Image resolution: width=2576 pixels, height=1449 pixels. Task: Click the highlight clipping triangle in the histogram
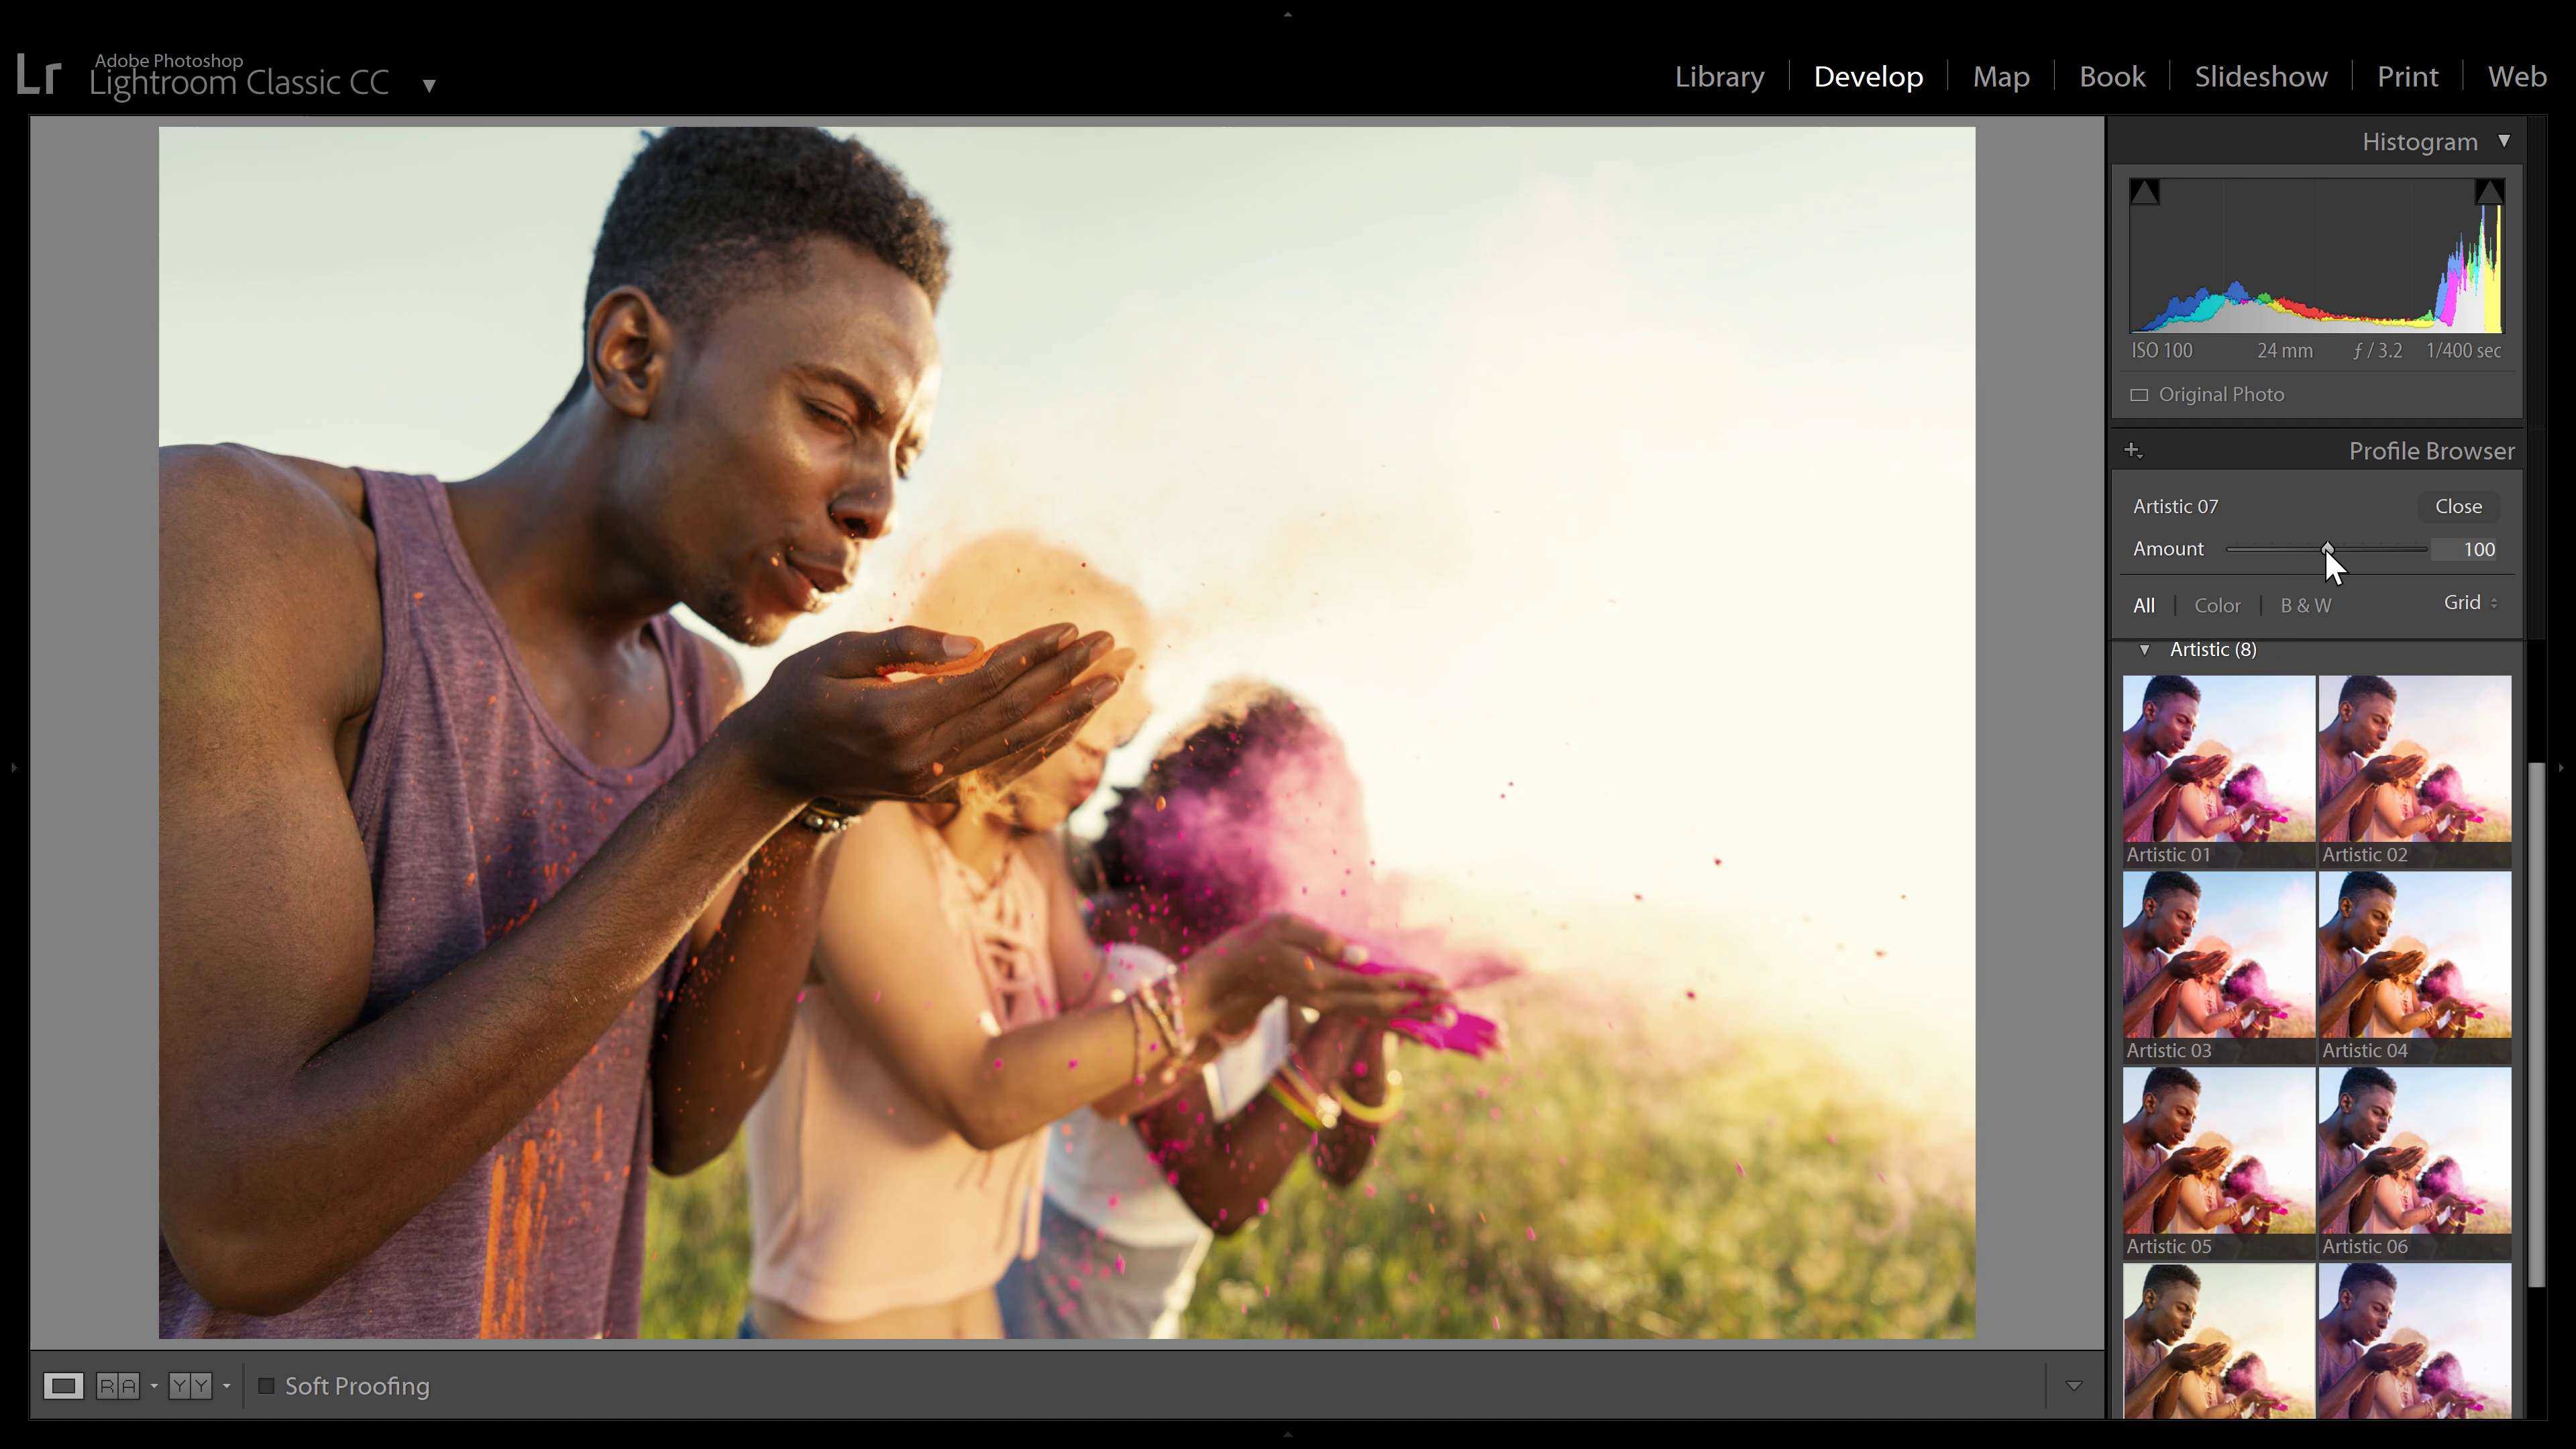[2489, 191]
